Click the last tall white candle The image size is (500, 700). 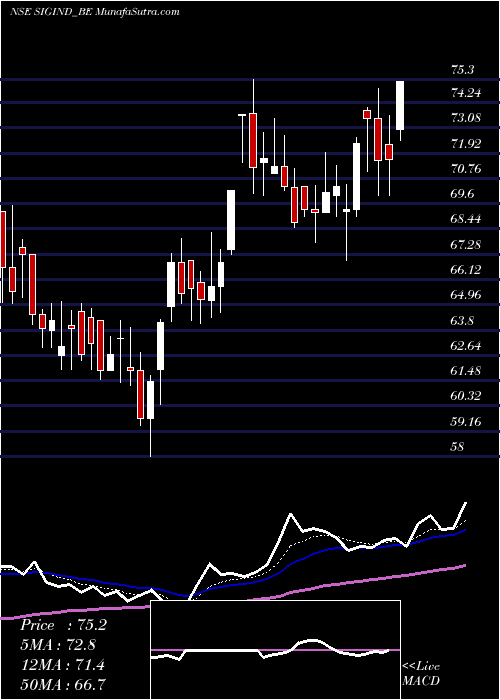(400, 105)
